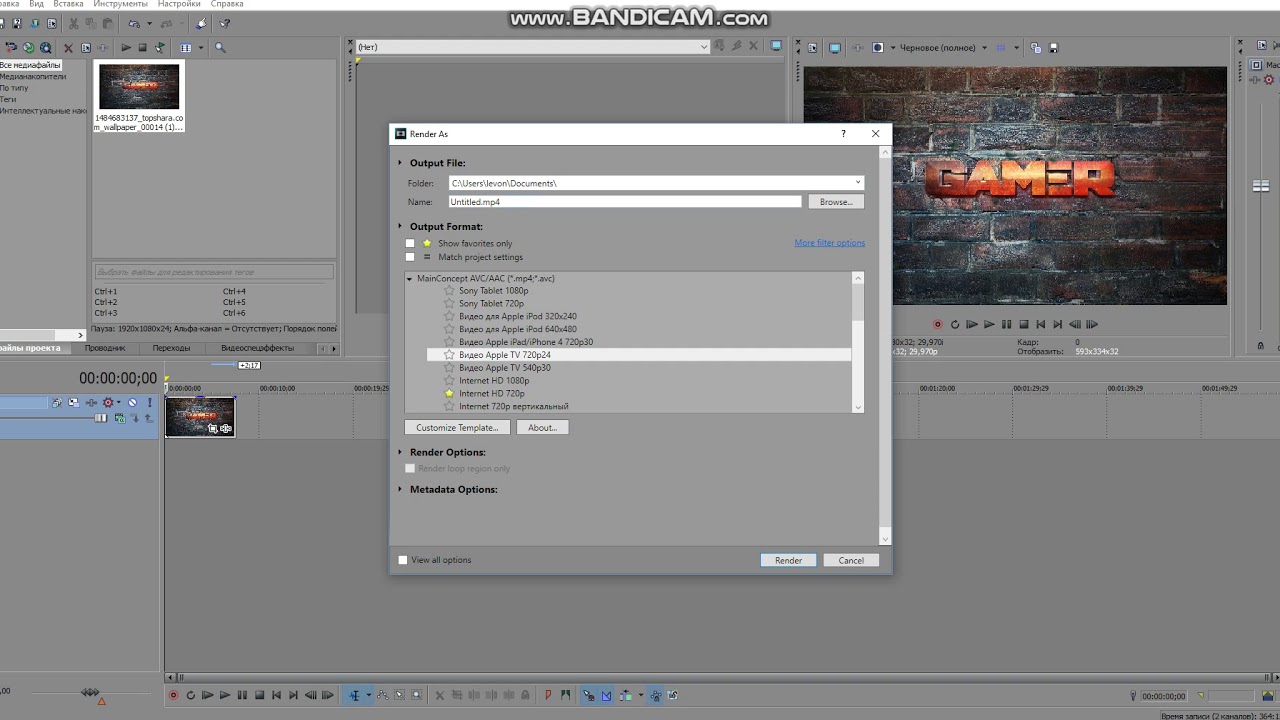Switch to the Видеоспецэффекты tab

(257, 348)
